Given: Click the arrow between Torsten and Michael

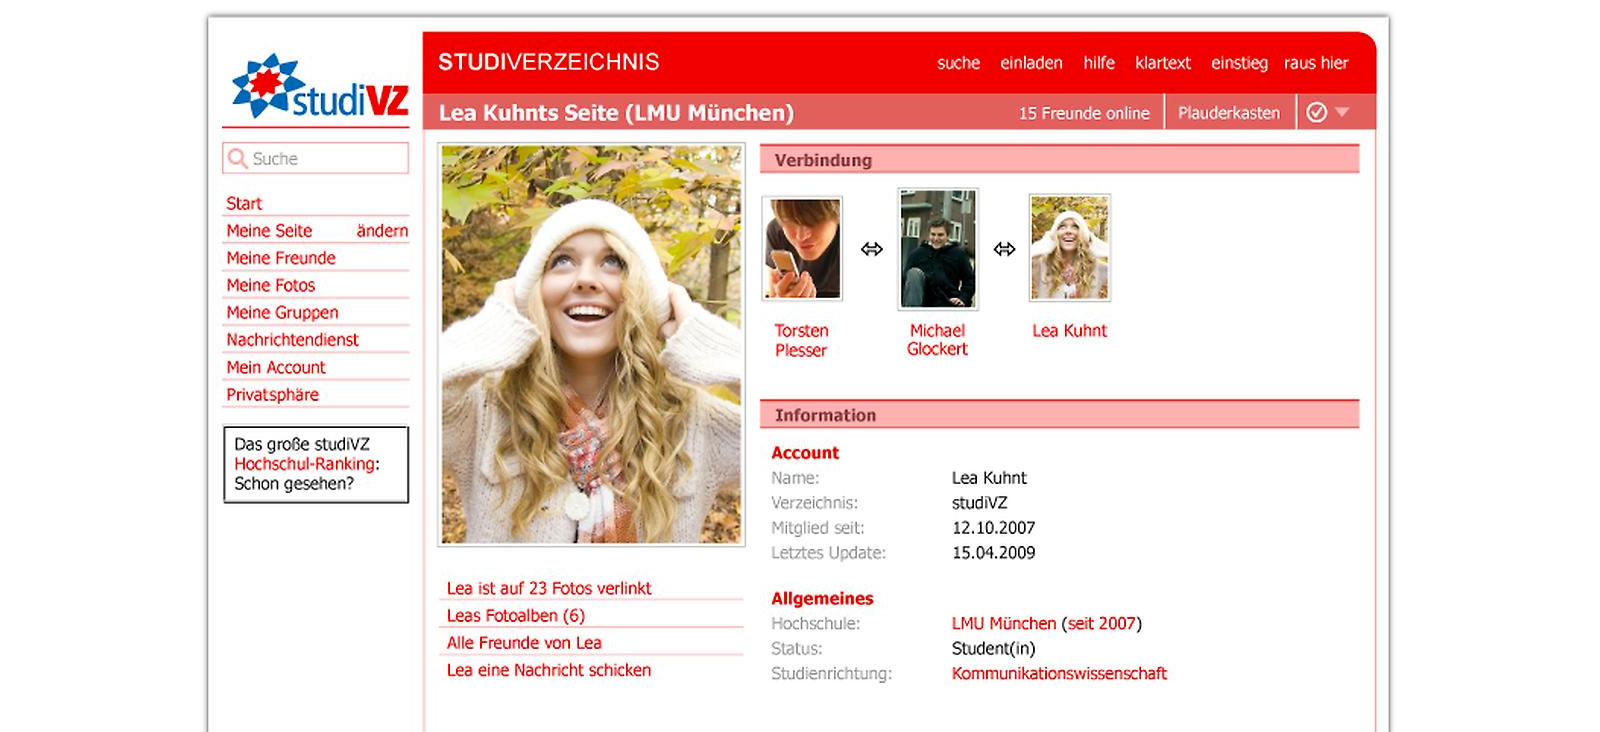Looking at the screenshot, I should coord(872,249).
